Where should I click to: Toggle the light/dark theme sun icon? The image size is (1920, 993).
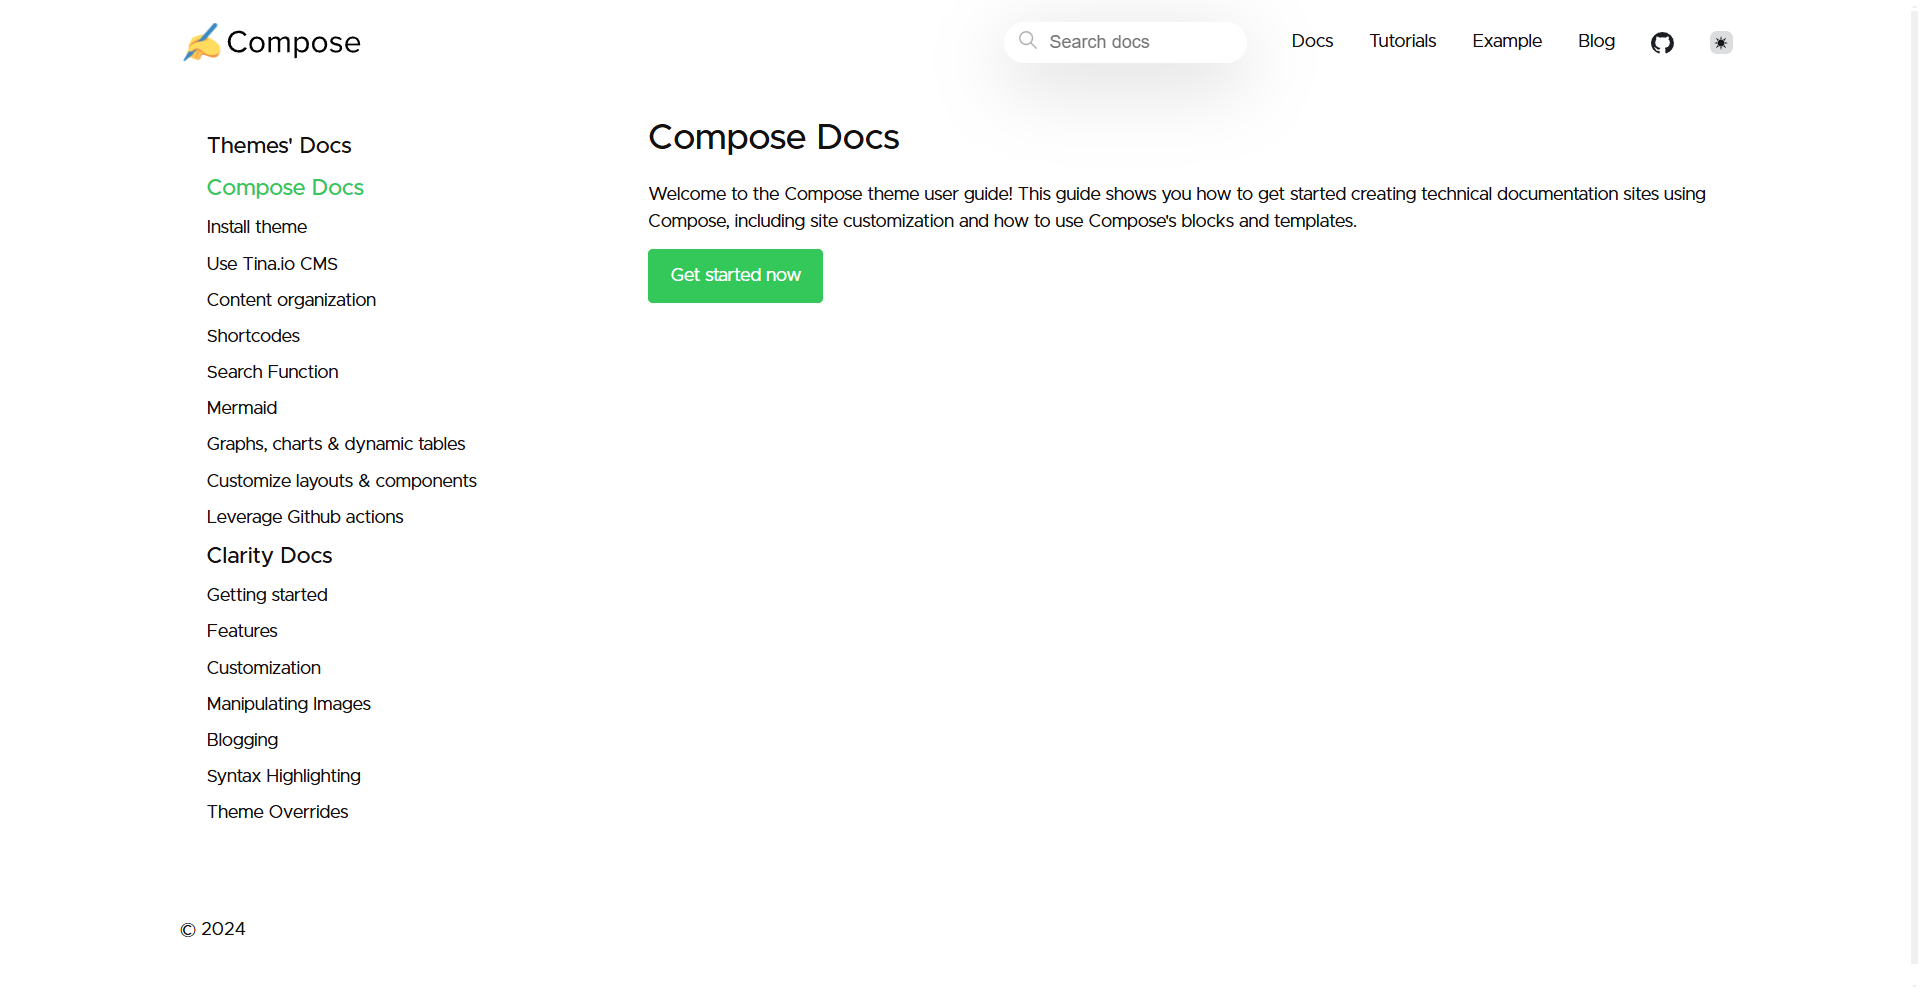pyautogui.click(x=1721, y=42)
